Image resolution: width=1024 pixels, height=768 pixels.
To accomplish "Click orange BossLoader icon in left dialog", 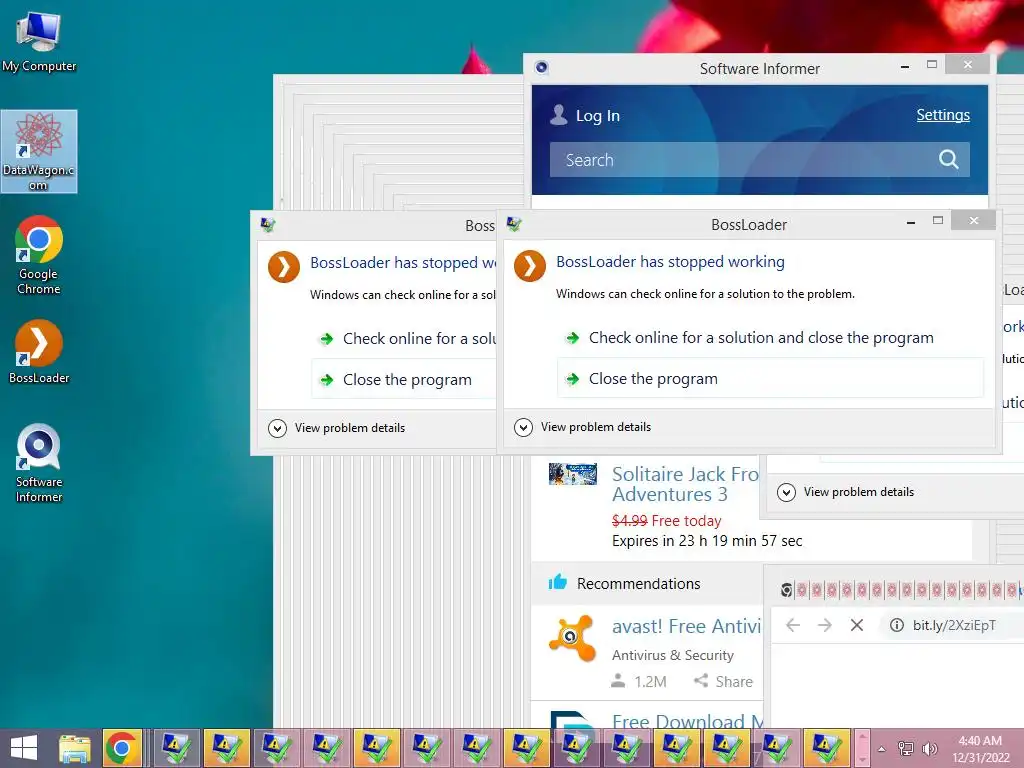I will [283, 267].
